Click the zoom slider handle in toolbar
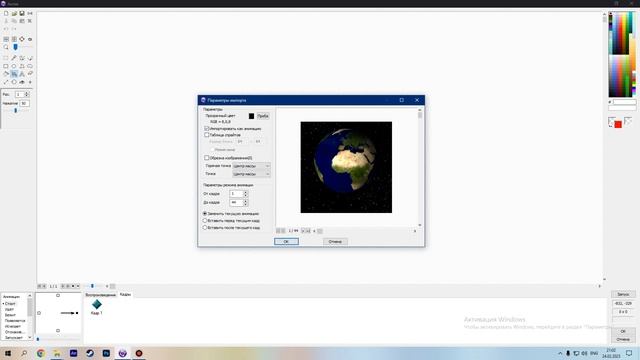 16,47
